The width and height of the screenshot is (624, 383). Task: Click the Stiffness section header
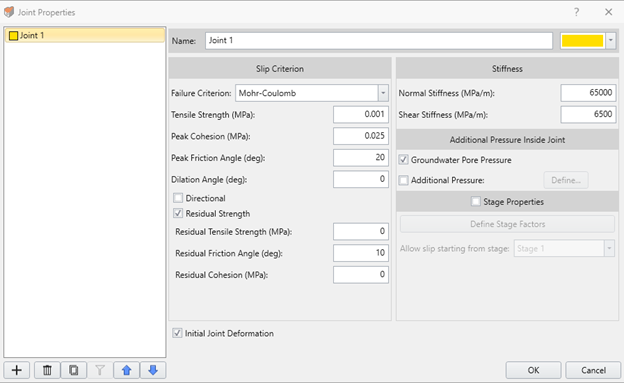507,68
